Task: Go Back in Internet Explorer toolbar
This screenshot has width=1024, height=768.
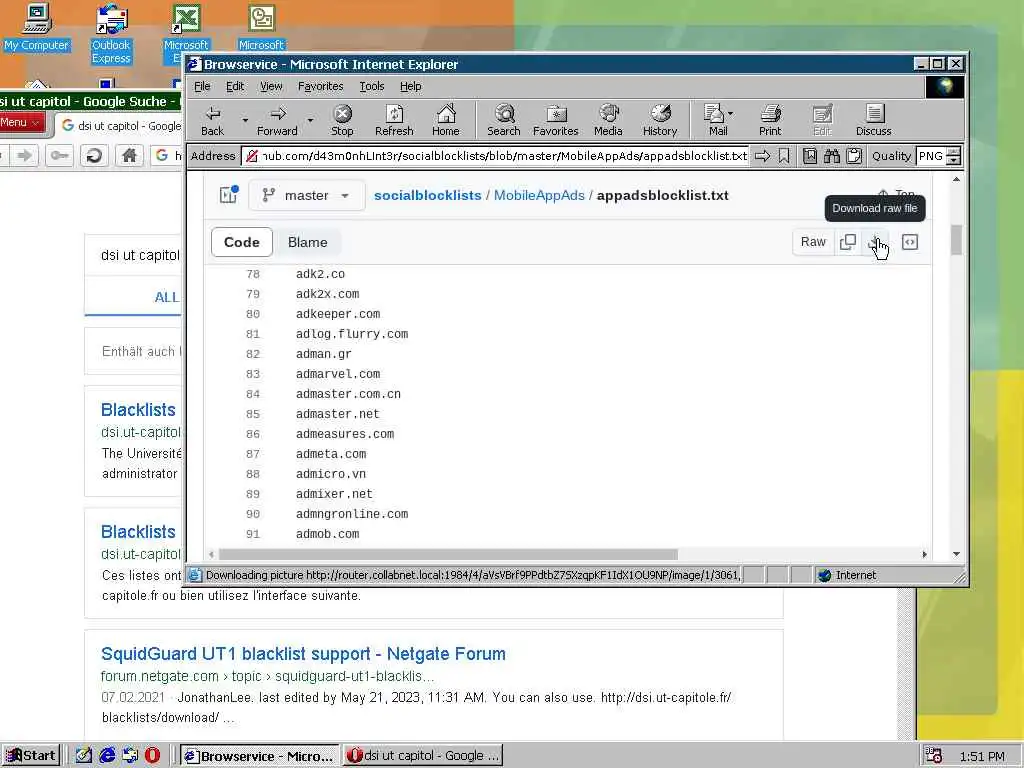Action: [x=212, y=121]
